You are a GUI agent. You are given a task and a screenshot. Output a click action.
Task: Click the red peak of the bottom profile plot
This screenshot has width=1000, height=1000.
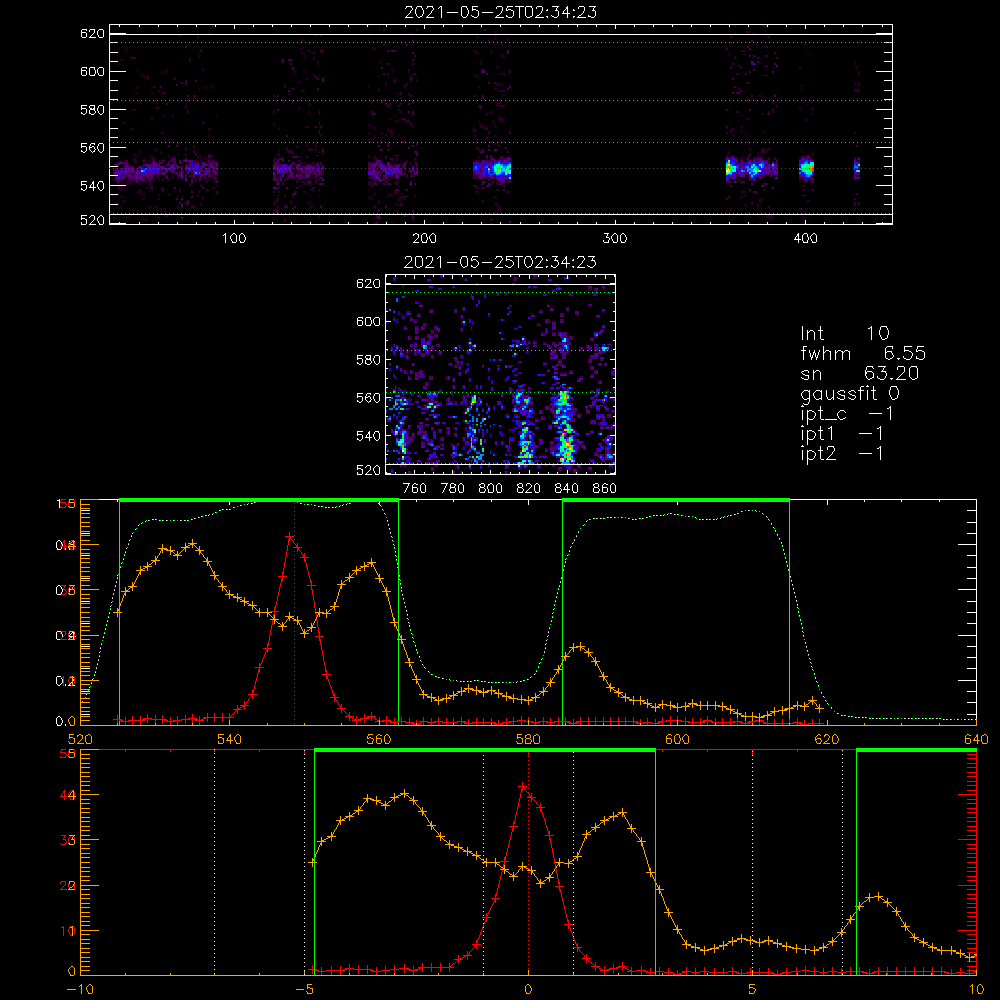click(523, 787)
